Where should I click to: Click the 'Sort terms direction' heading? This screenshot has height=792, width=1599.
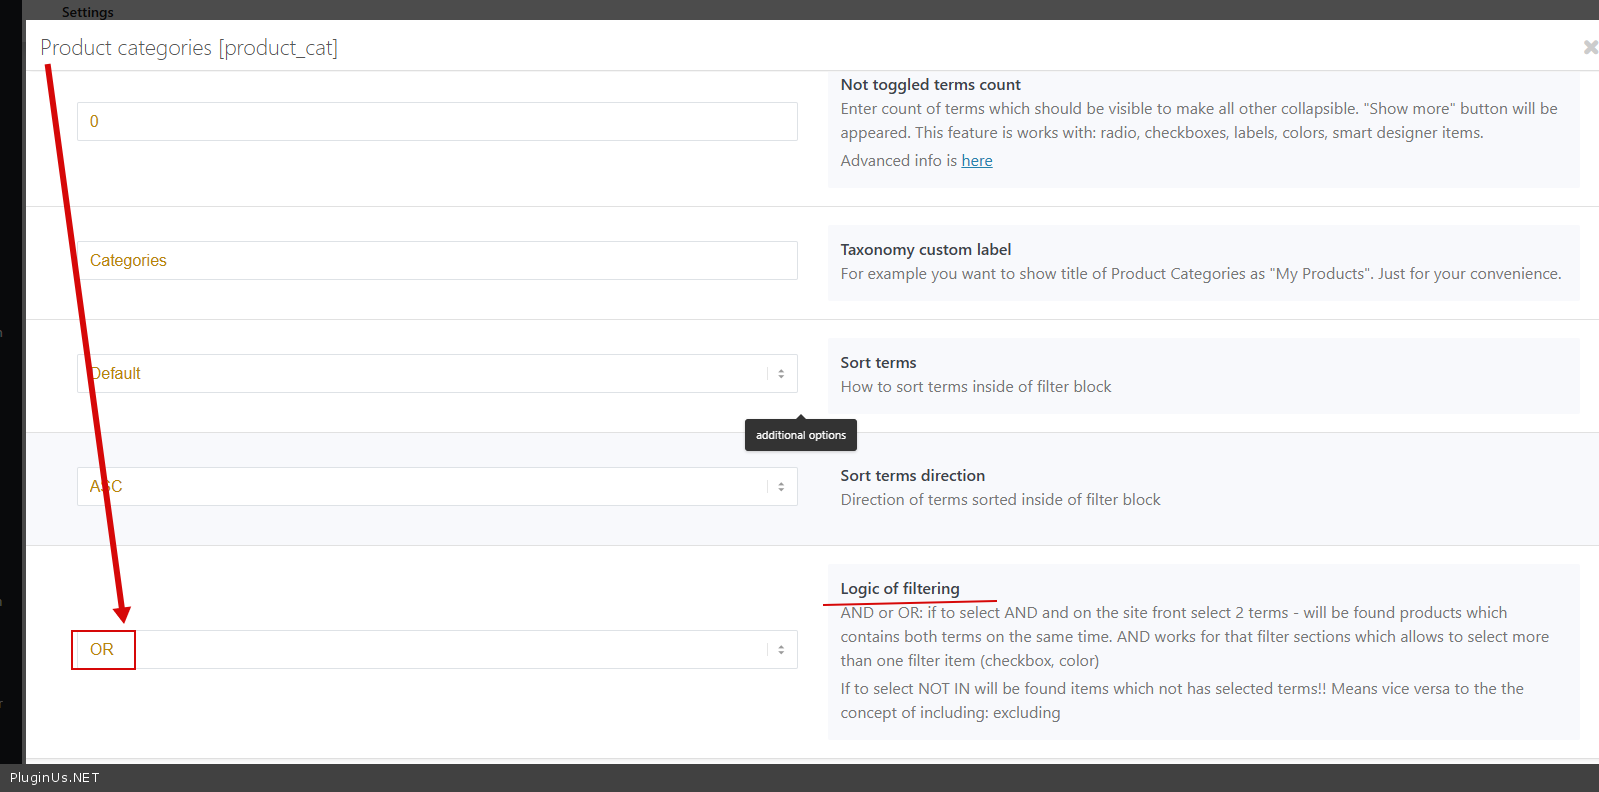tap(912, 476)
